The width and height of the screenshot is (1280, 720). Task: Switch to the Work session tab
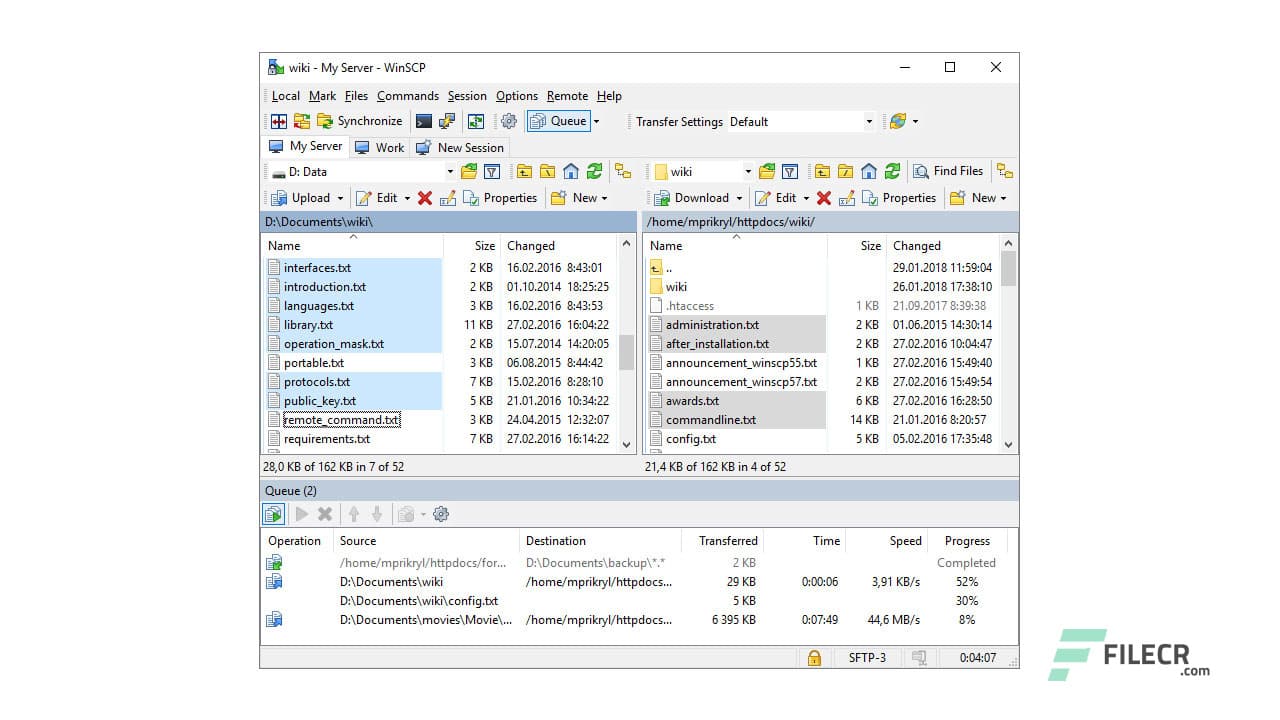click(381, 147)
